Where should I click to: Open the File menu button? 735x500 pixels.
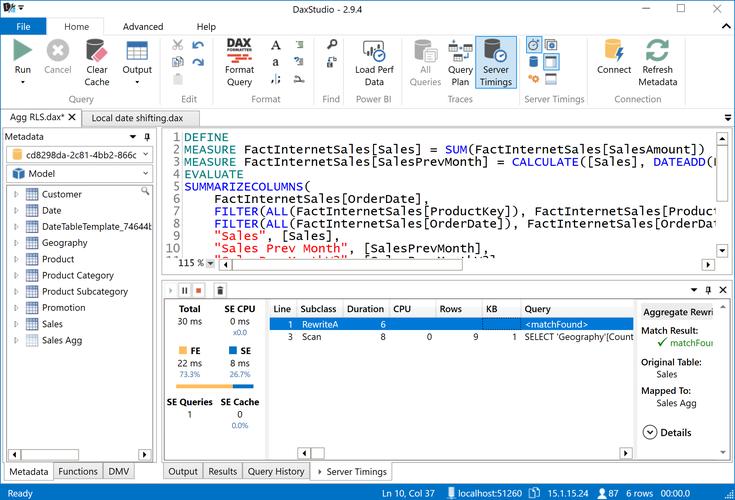[23, 27]
